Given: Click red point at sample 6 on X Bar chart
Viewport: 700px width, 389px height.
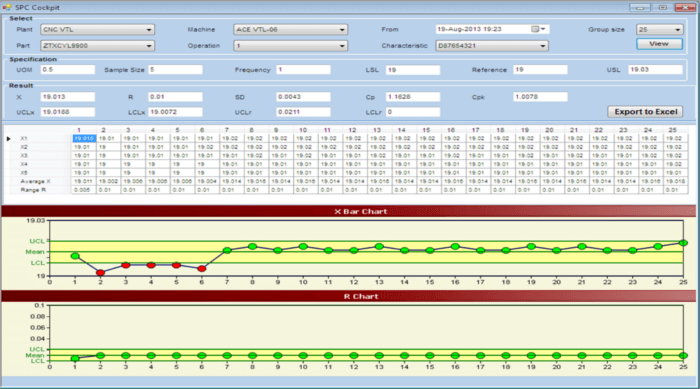Looking at the screenshot, I should tap(202, 268).
